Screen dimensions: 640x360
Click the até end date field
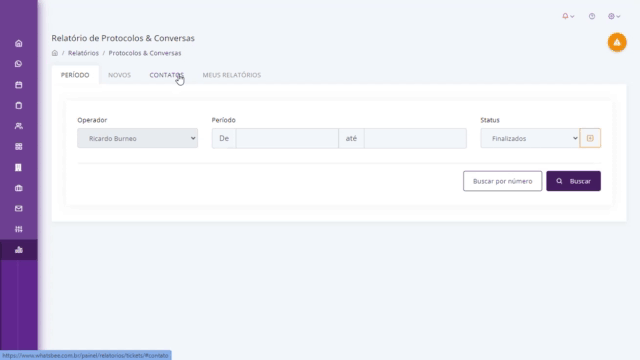(x=415, y=138)
